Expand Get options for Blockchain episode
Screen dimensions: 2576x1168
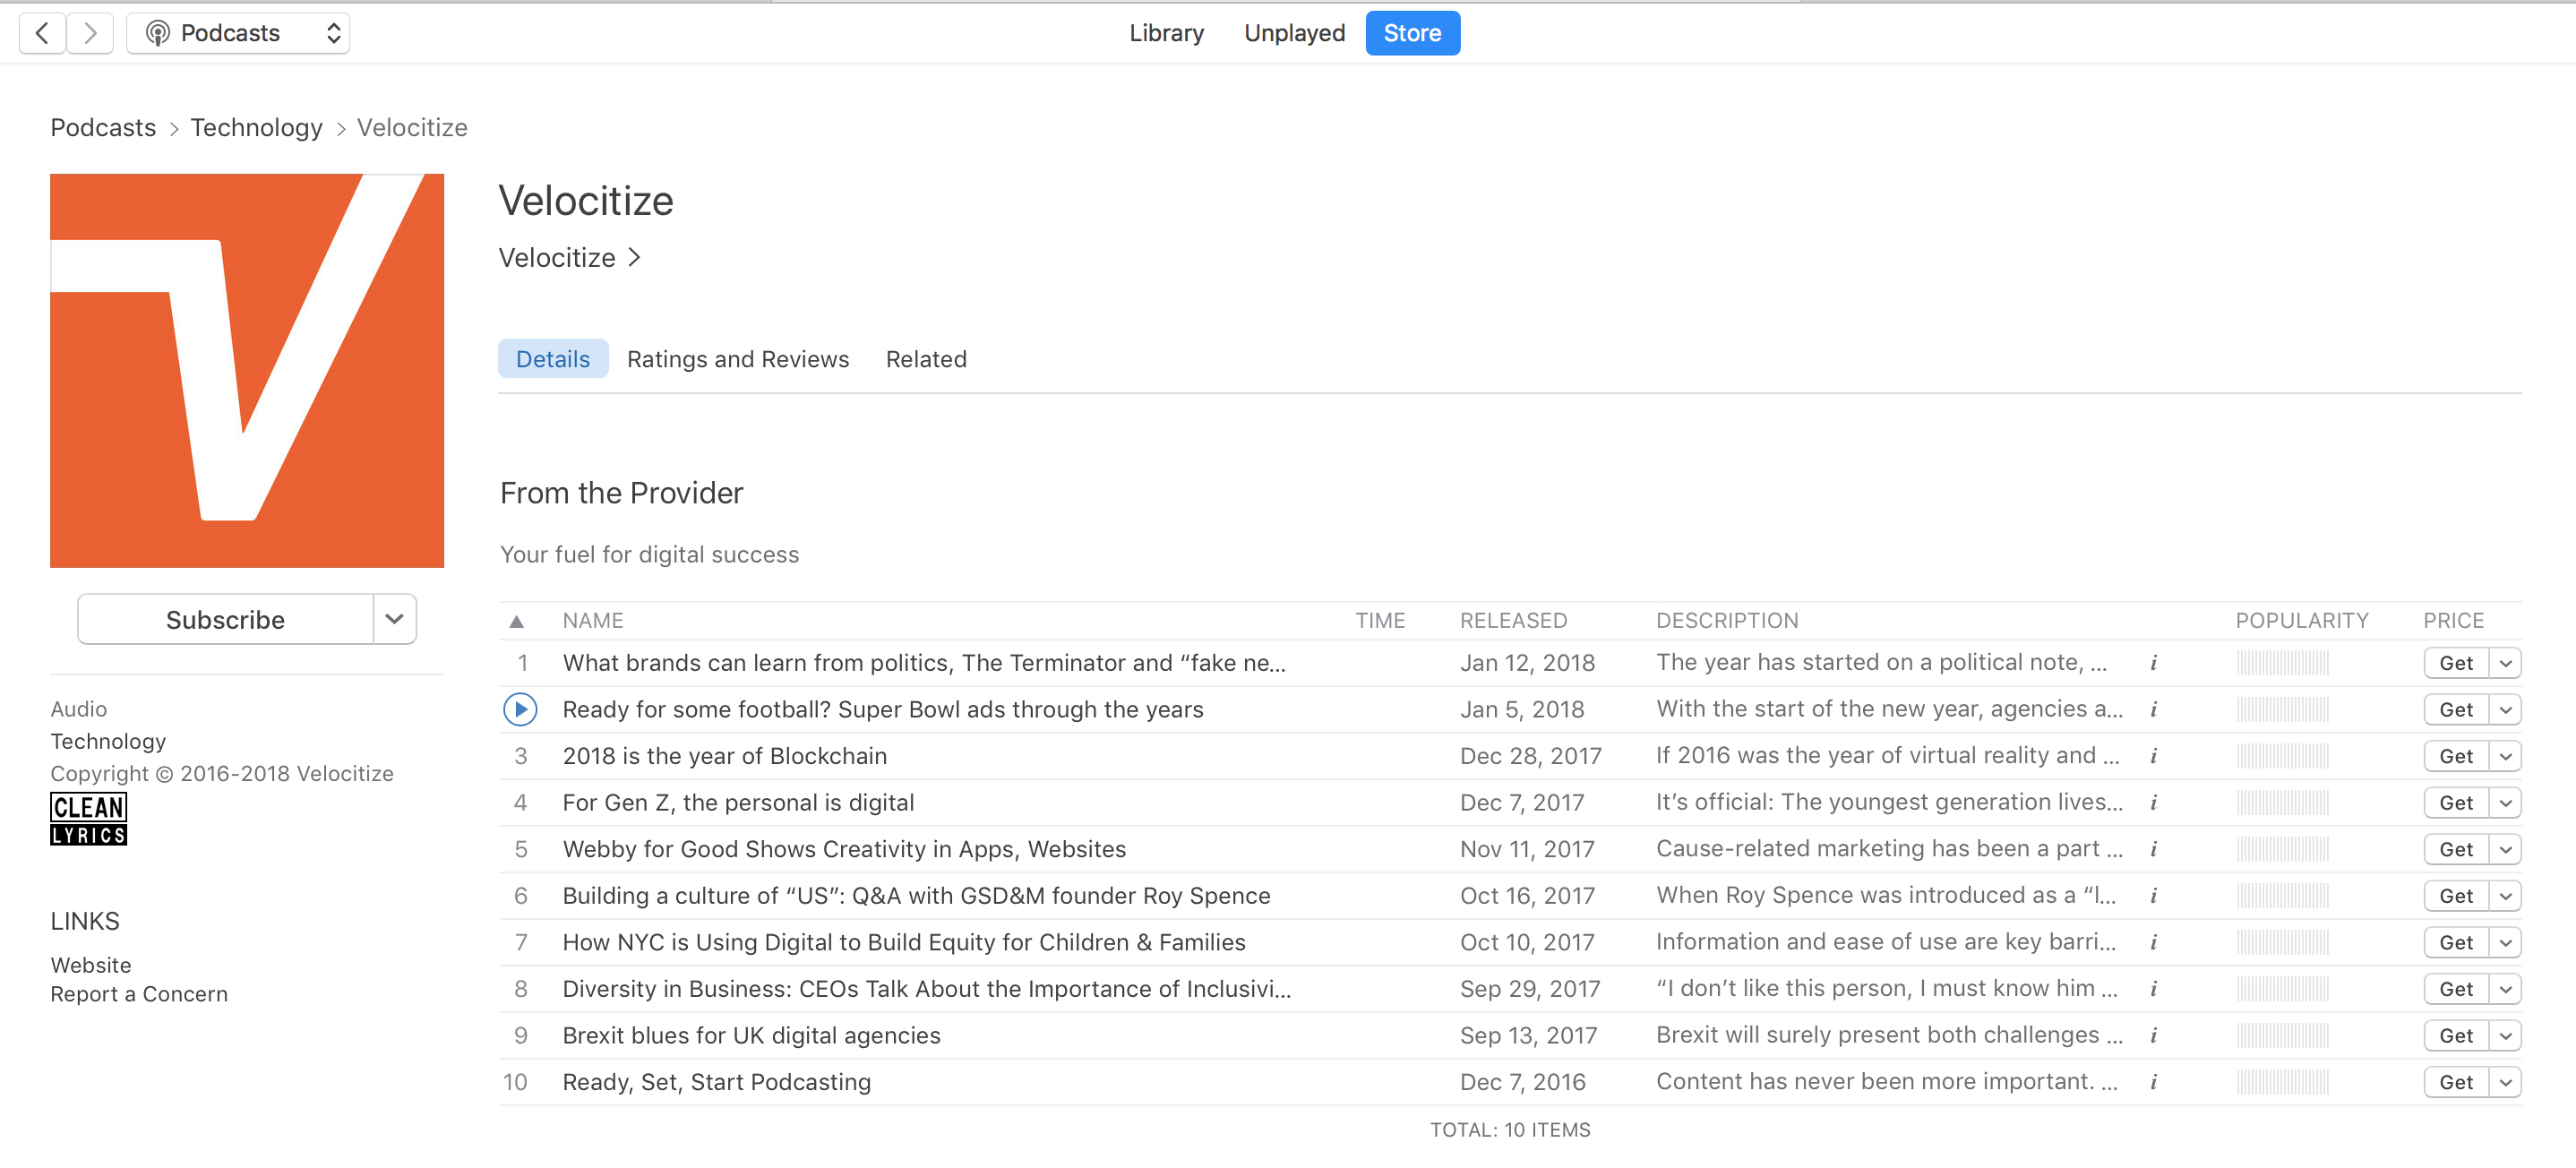[2506, 756]
